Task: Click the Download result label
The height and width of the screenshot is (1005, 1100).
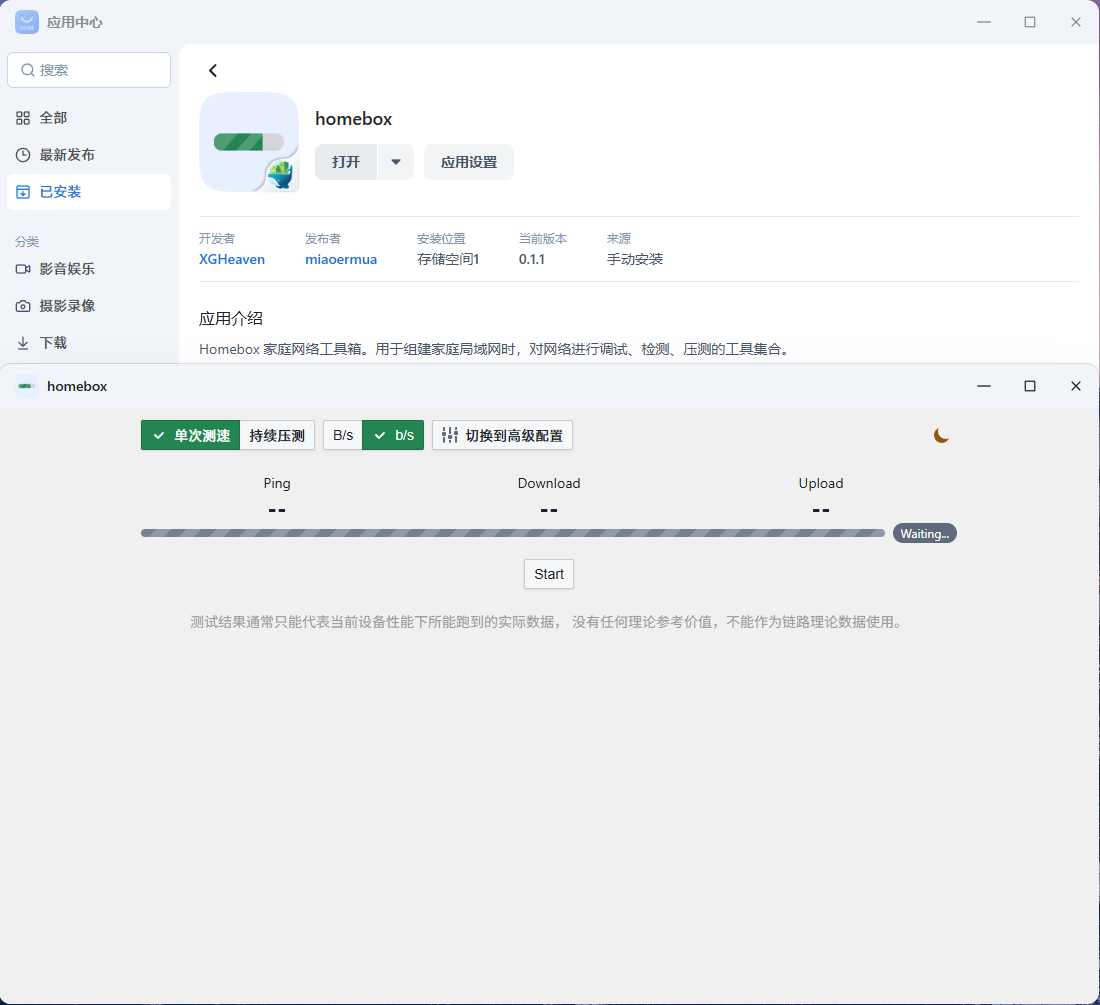Action: [549, 483]
